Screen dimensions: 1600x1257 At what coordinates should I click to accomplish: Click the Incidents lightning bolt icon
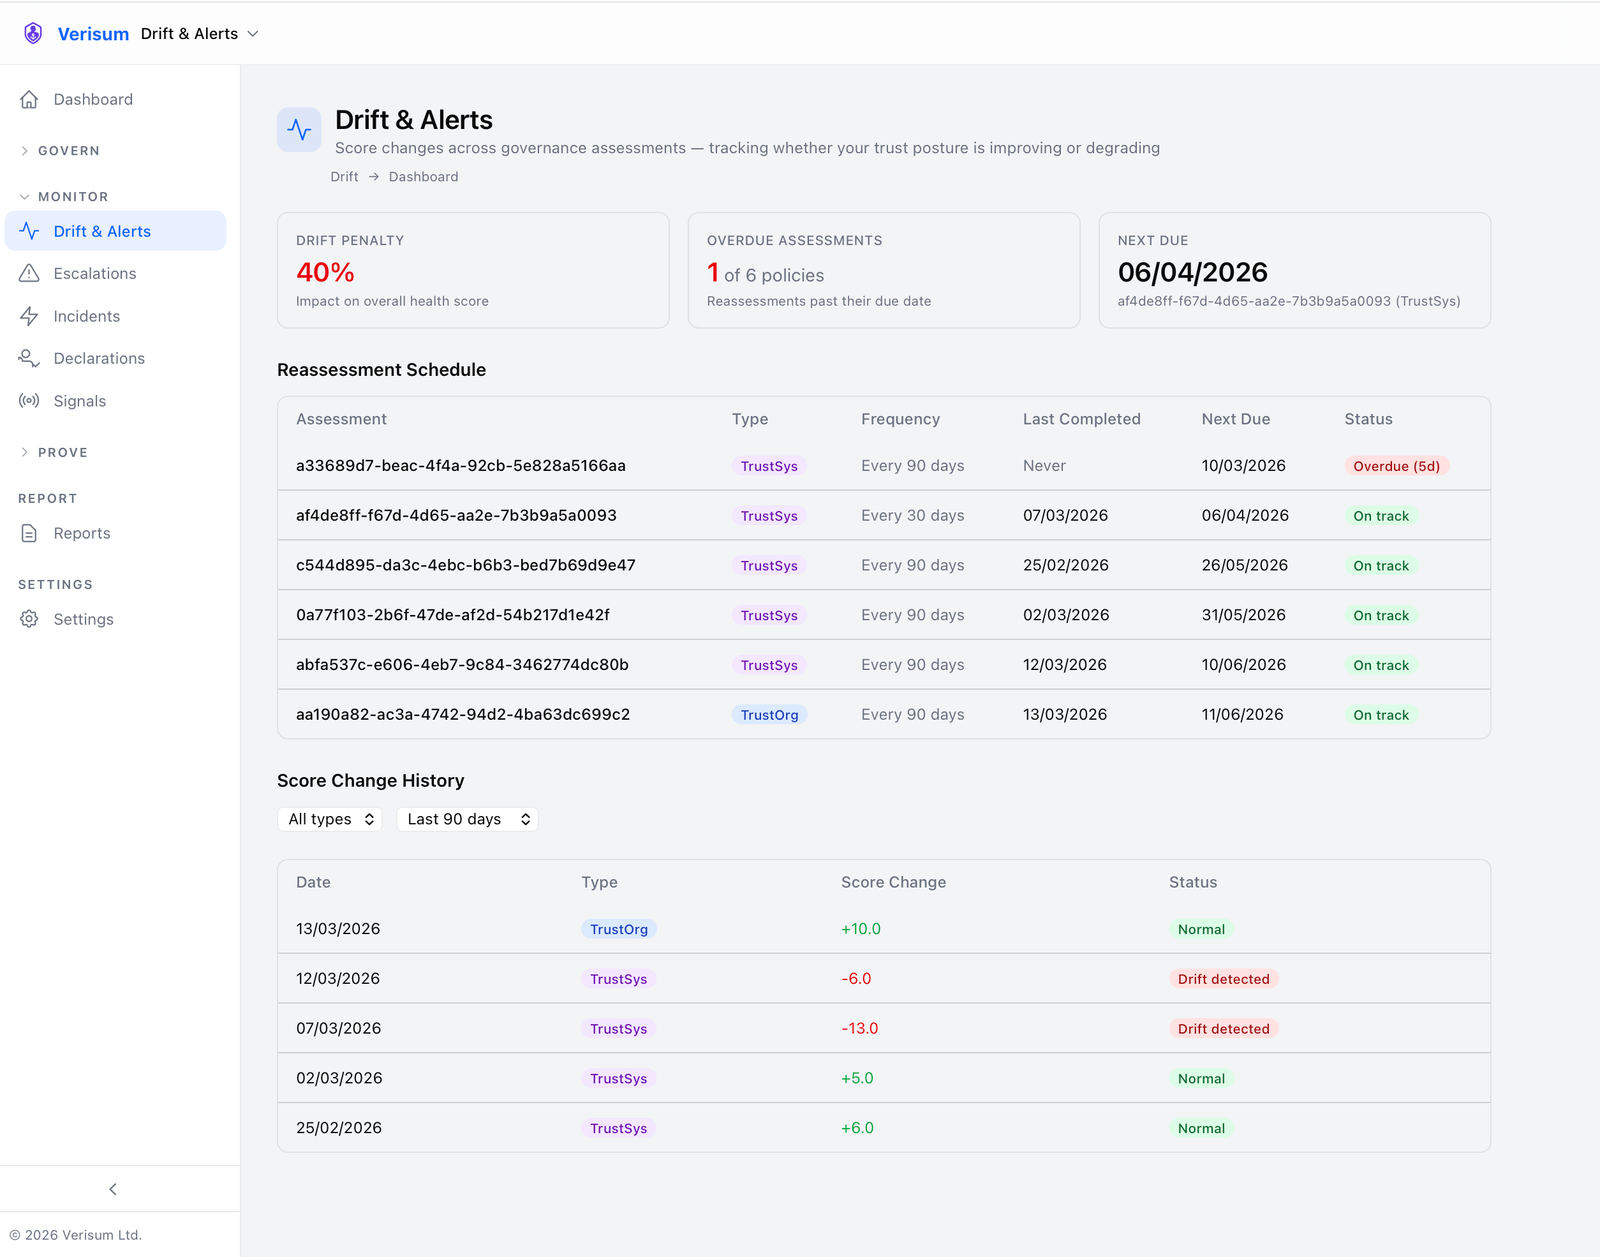click(28, 316)
